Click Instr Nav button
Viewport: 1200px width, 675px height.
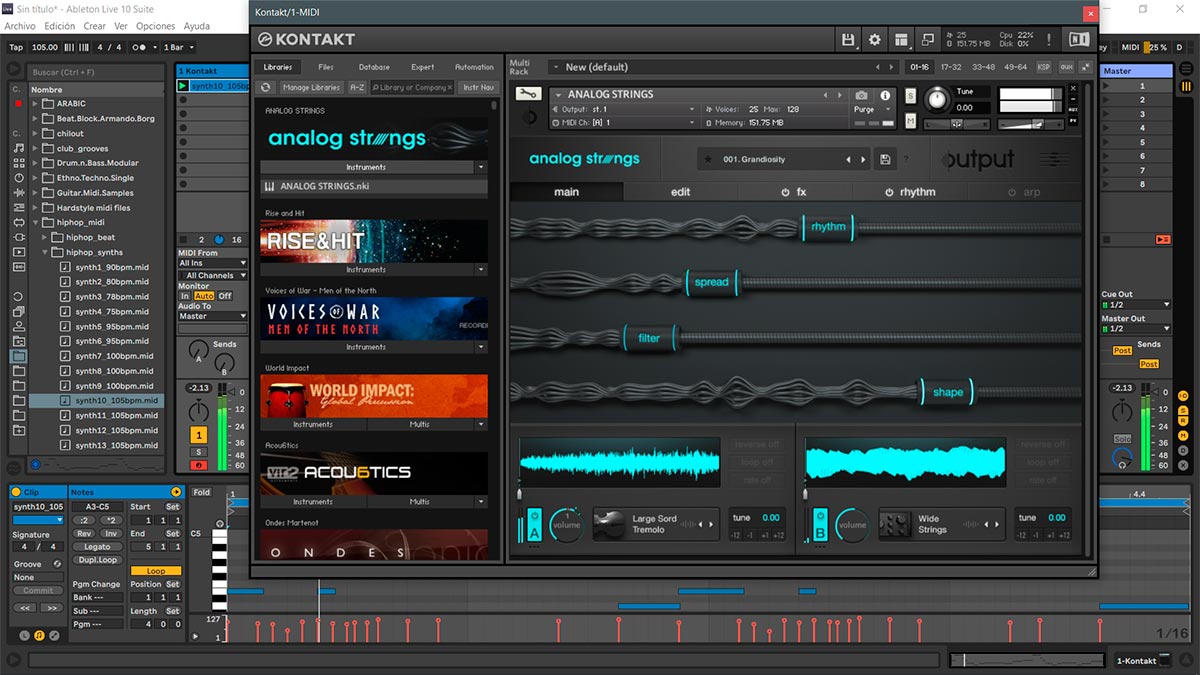click(x=478, y=87)
